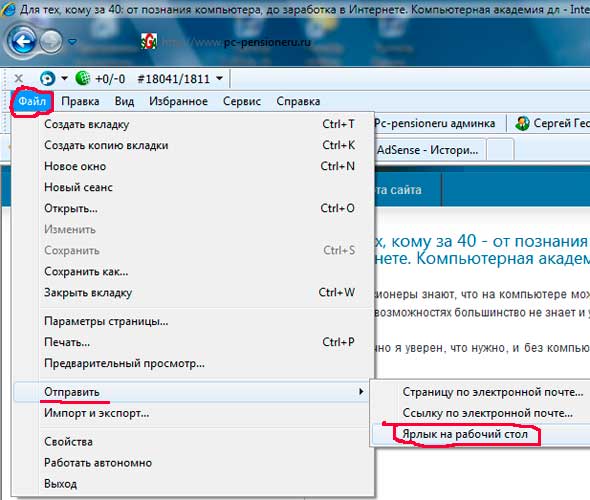Open the Избранное menu
Image resolution: width=590 pixels, height=500 pixels.
tap(178, 101)
